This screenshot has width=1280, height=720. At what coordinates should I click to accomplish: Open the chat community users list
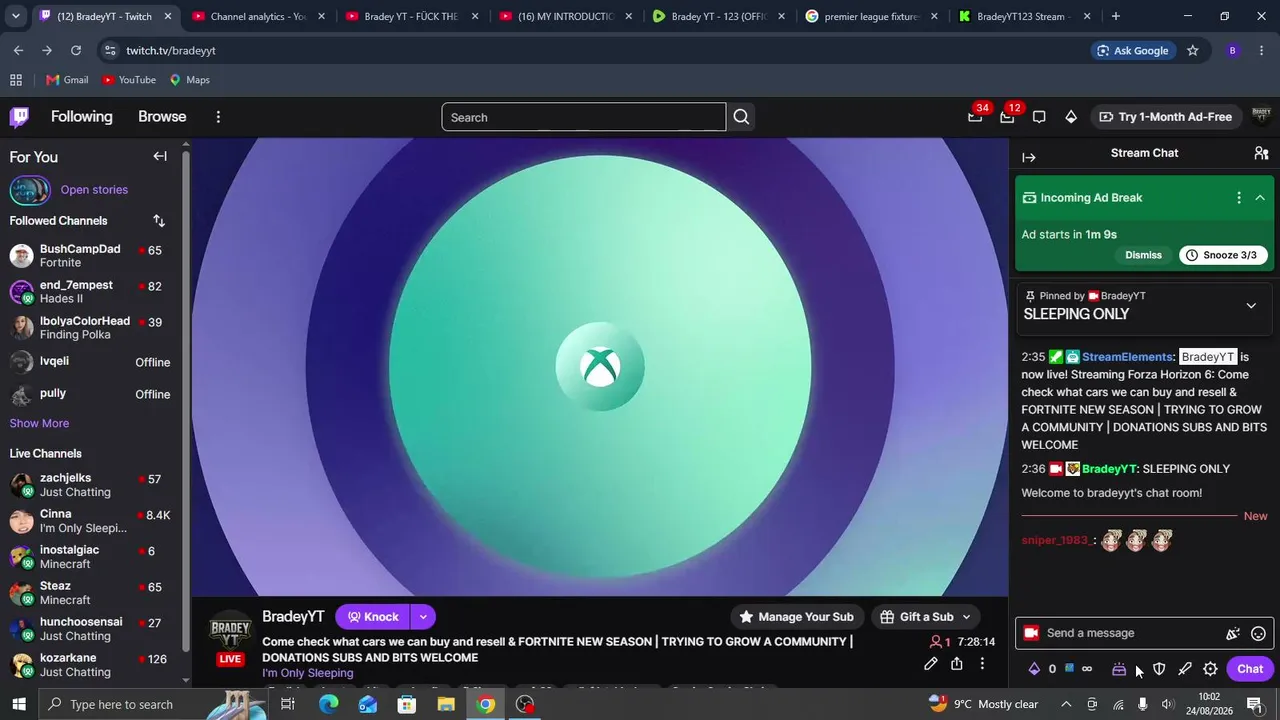click(x=1261, y=153)
